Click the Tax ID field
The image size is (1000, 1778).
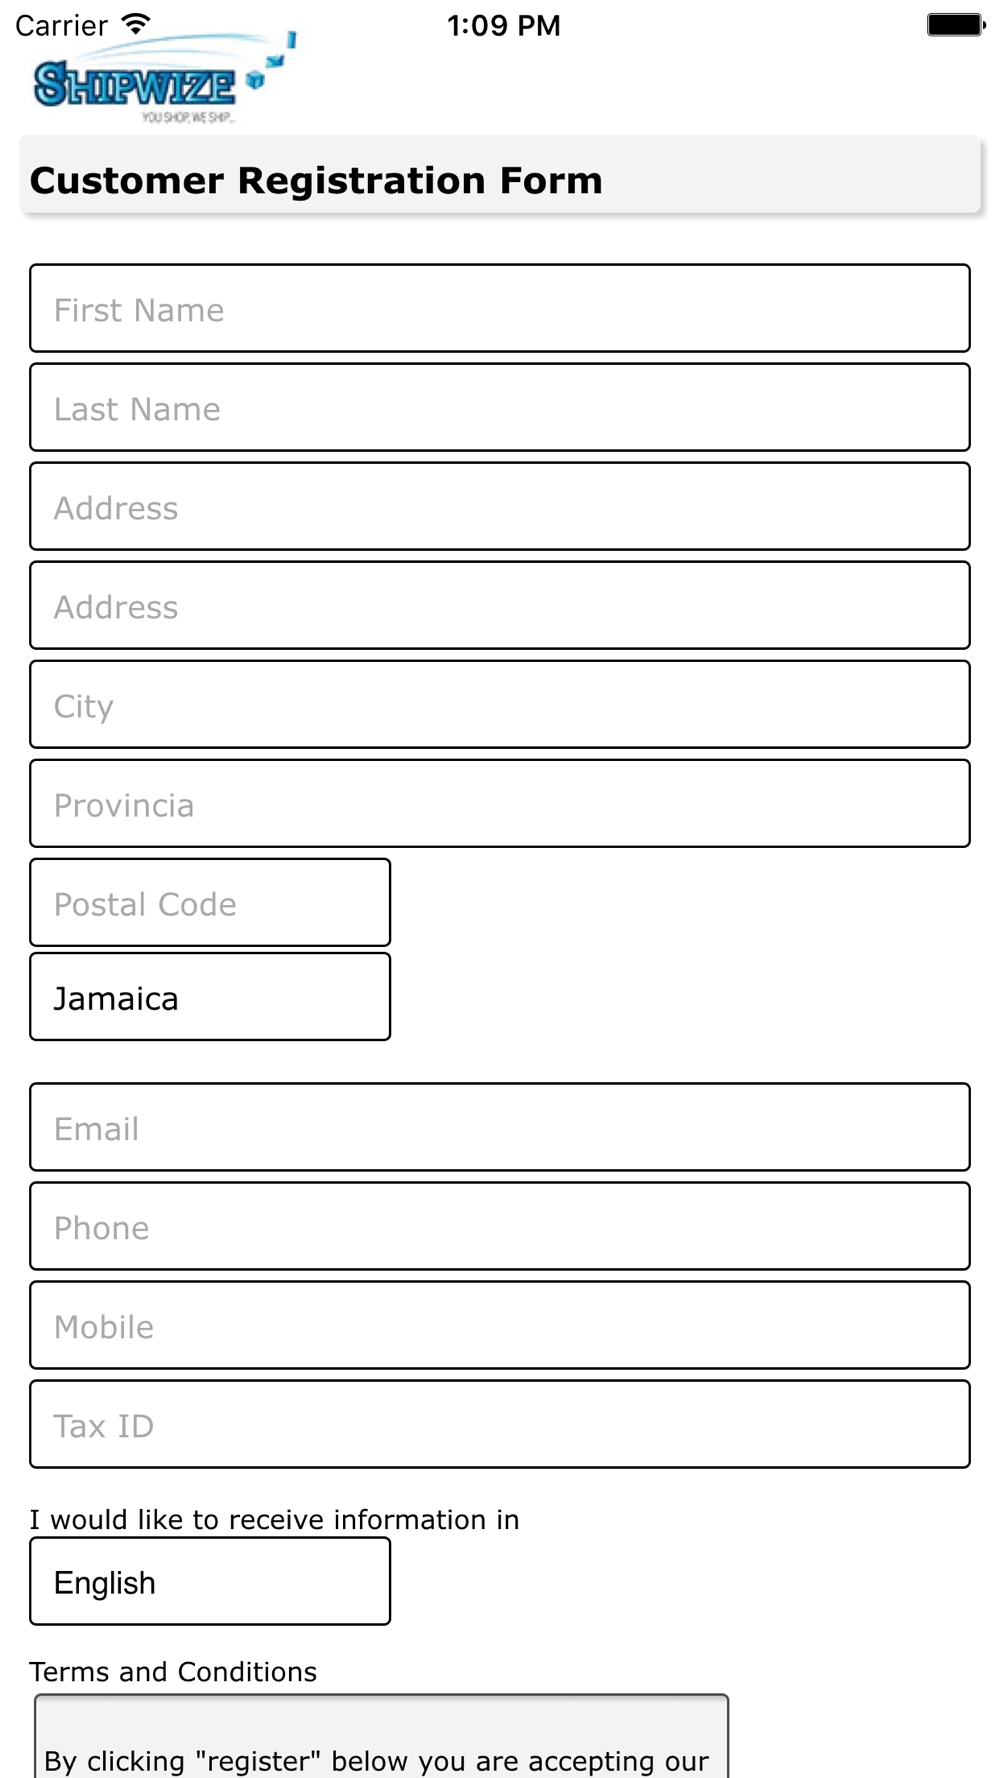click(x=500, y=1424)
